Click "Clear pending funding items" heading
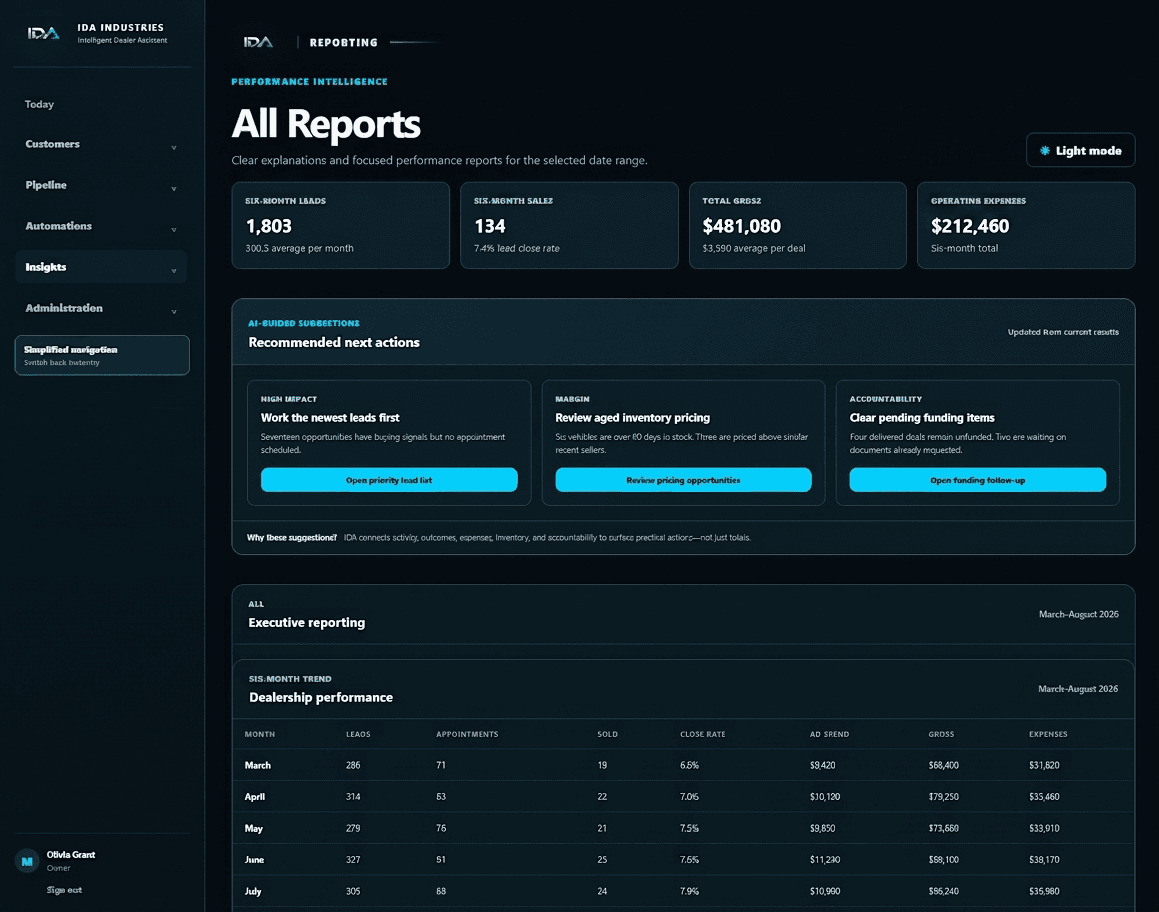 coord(922,418)
